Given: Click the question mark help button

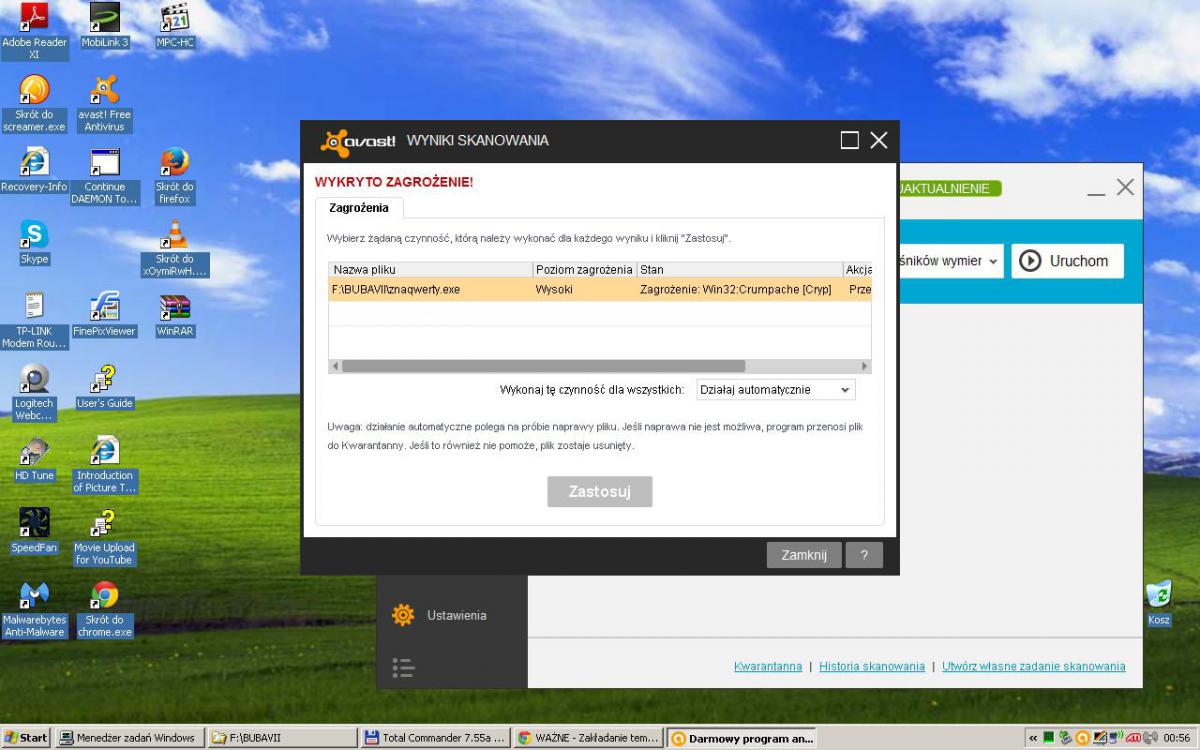Looking at the screenshot, I should [x=864, y=555].
